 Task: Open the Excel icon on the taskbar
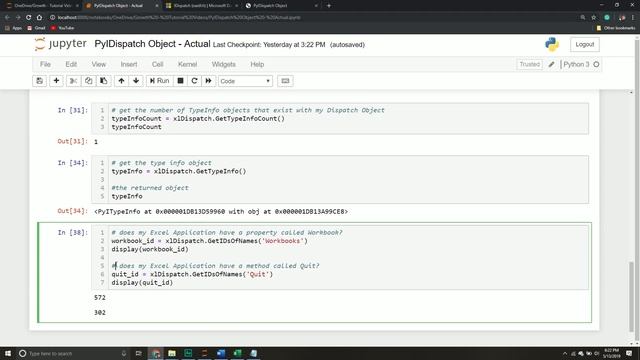(x=238, y=353)
